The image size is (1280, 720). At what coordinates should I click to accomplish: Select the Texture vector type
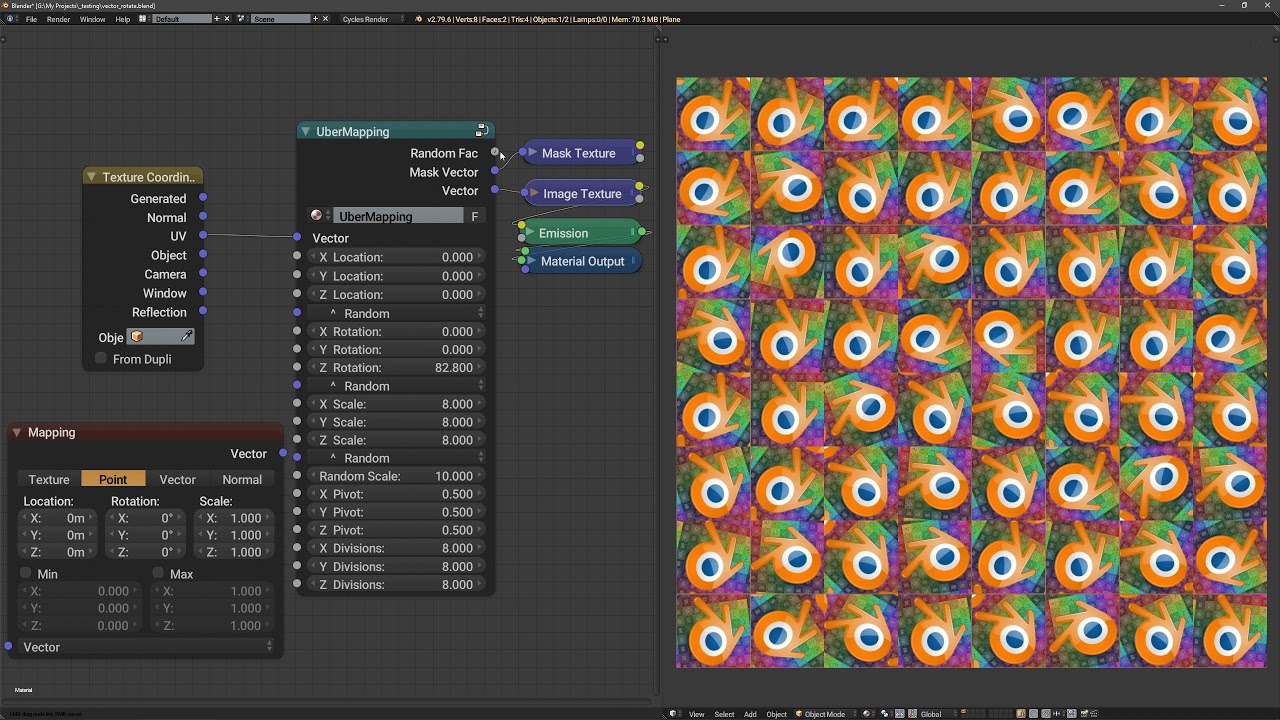point(49,480)
